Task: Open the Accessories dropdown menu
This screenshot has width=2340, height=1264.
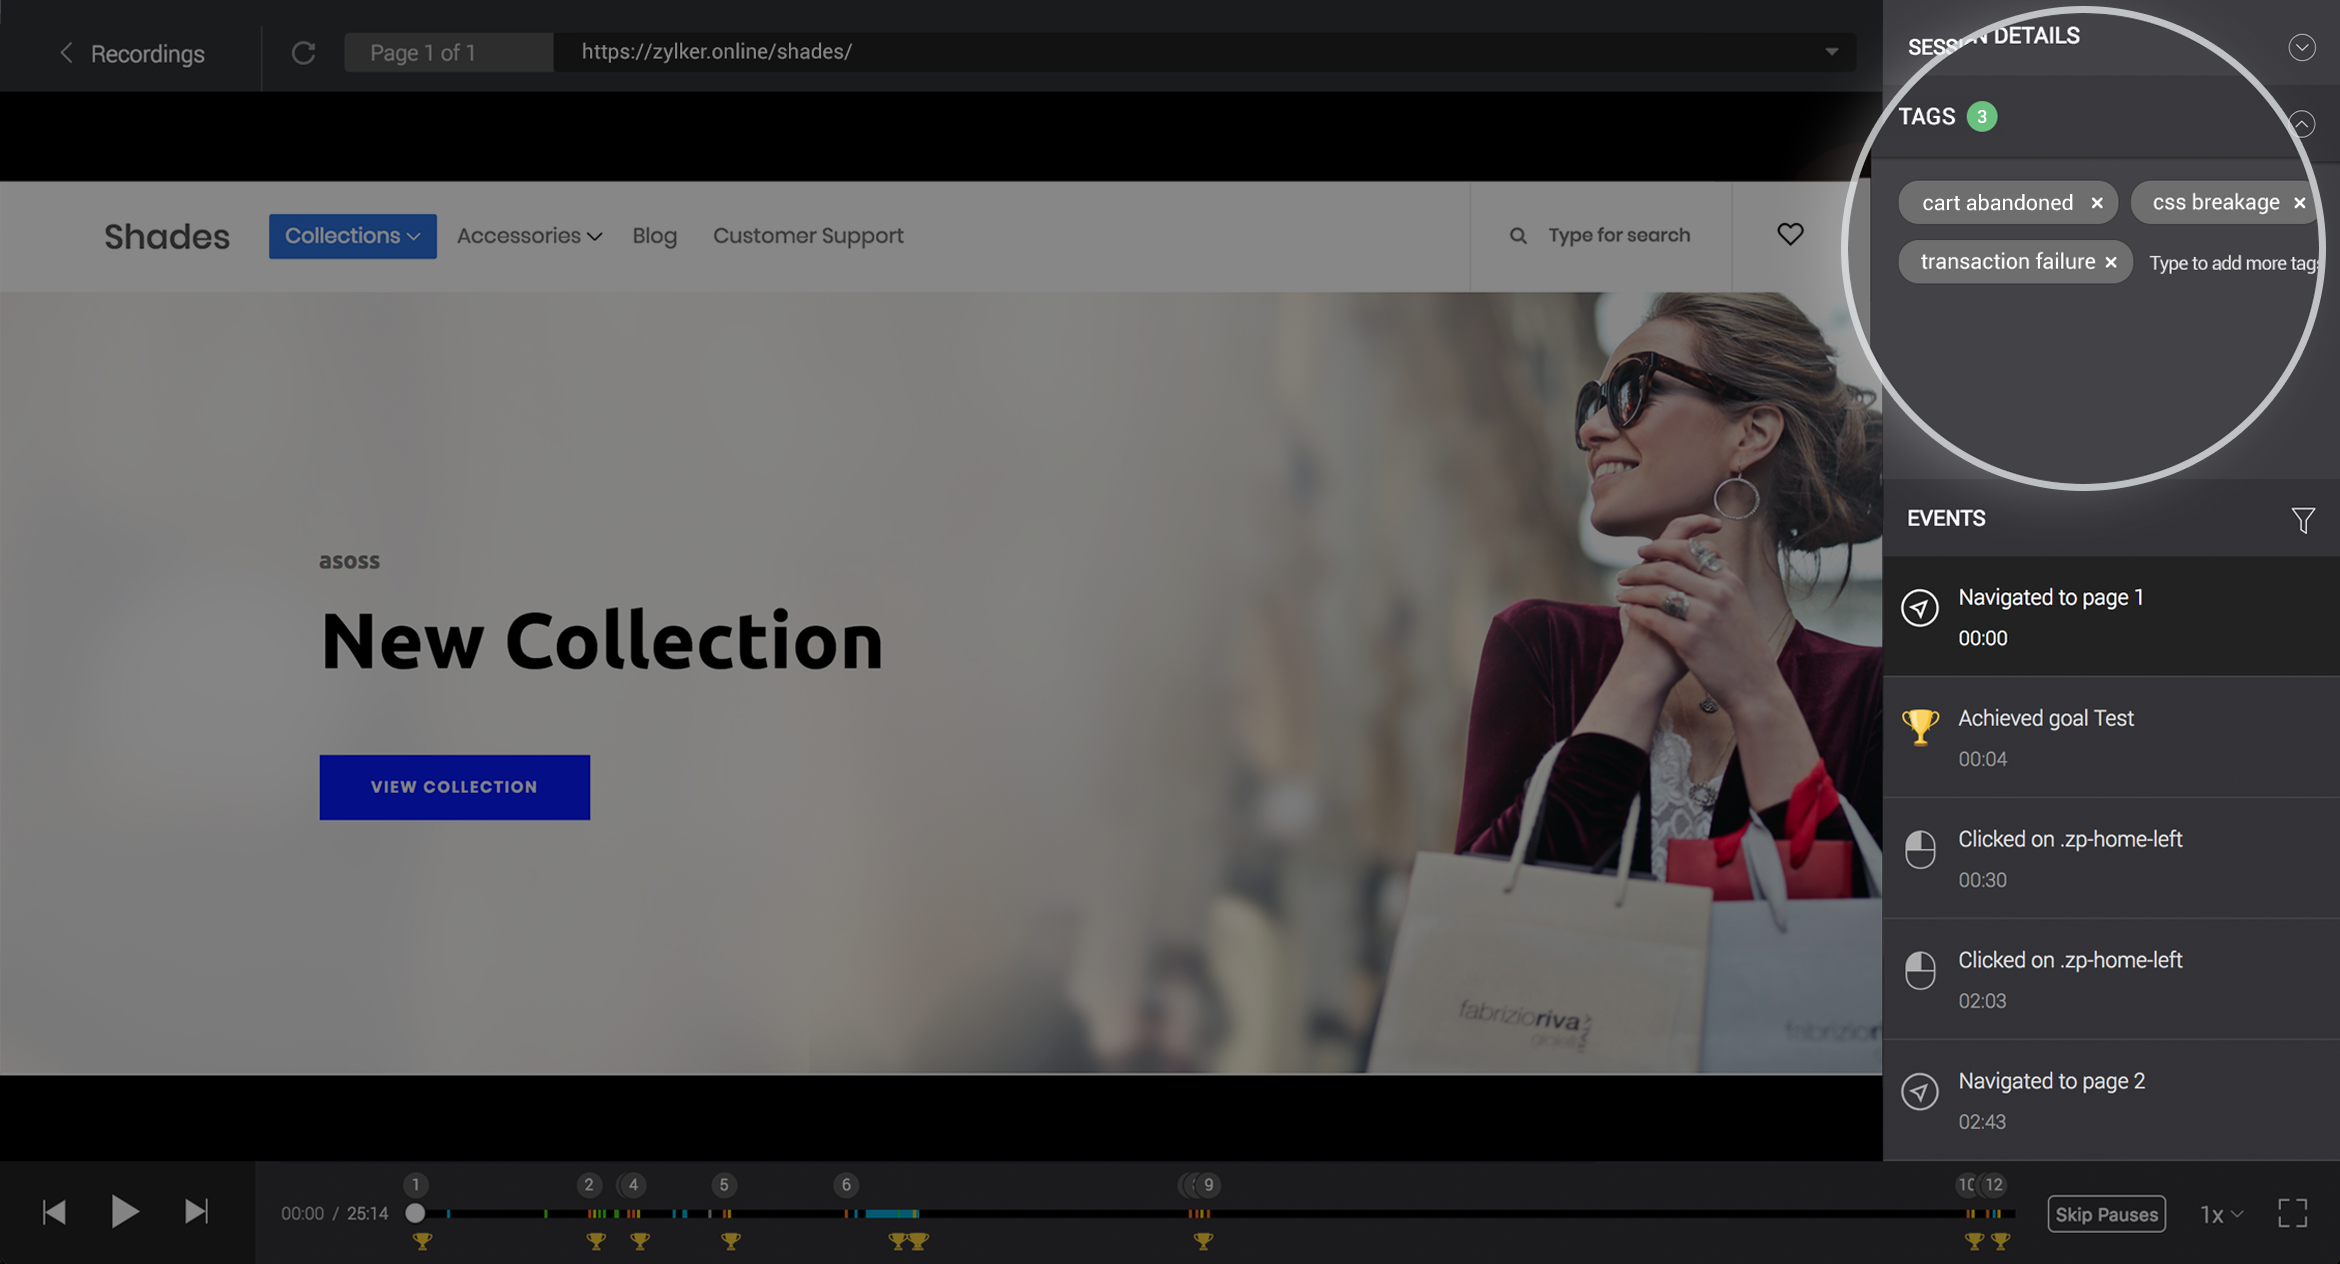Action: pyautogui.click(x=529, y=237)
